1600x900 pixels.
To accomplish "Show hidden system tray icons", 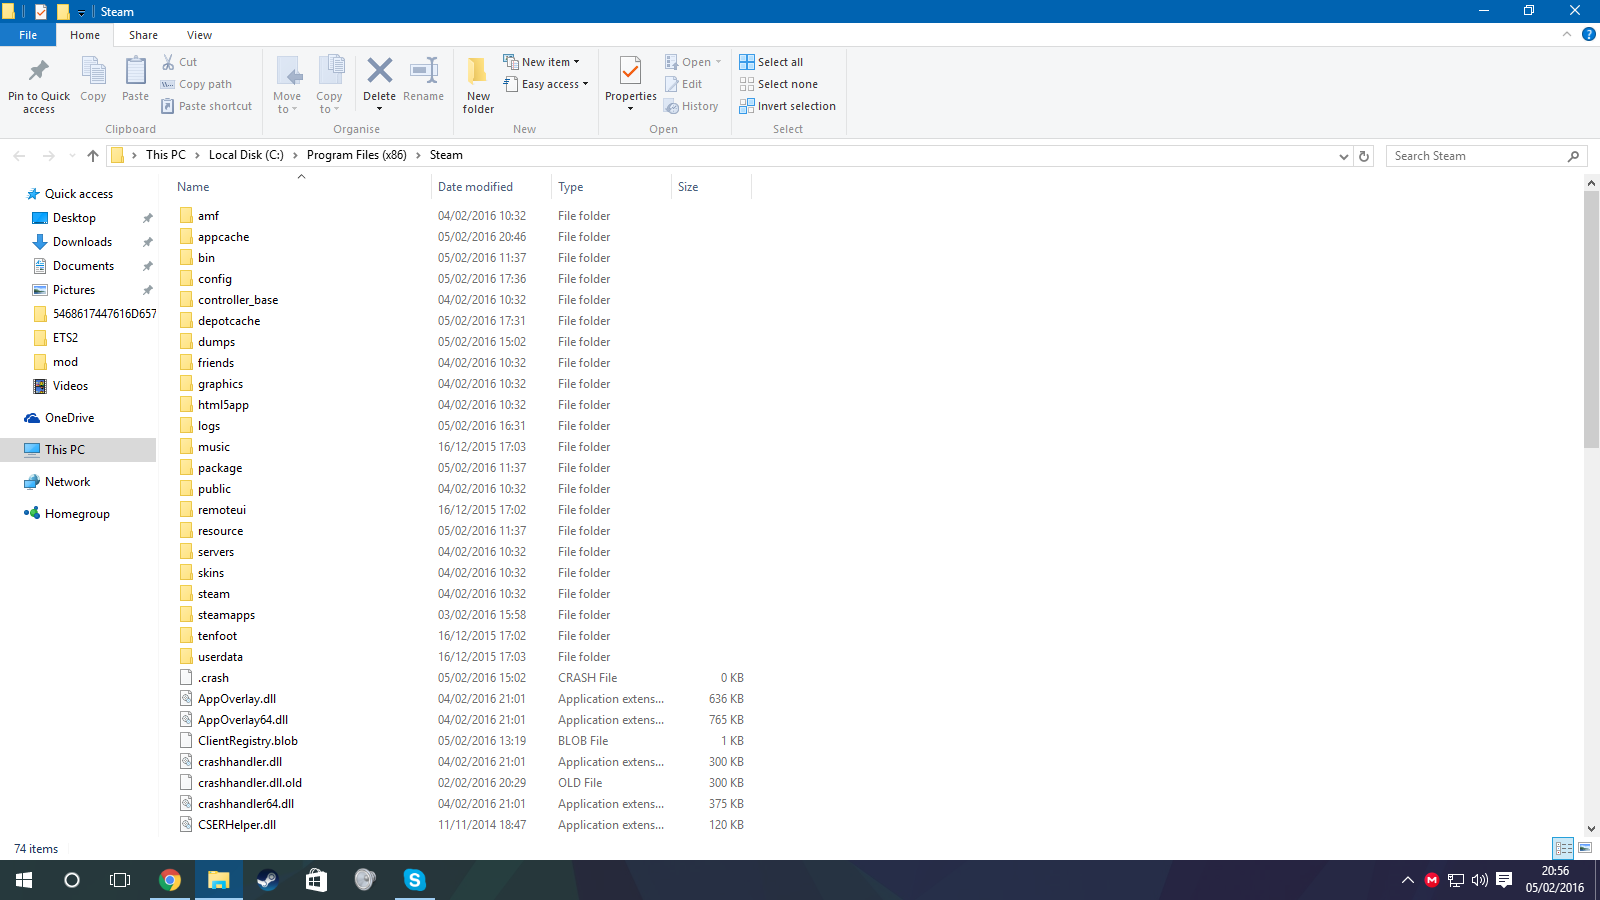I will click(x=1407, y=880).
